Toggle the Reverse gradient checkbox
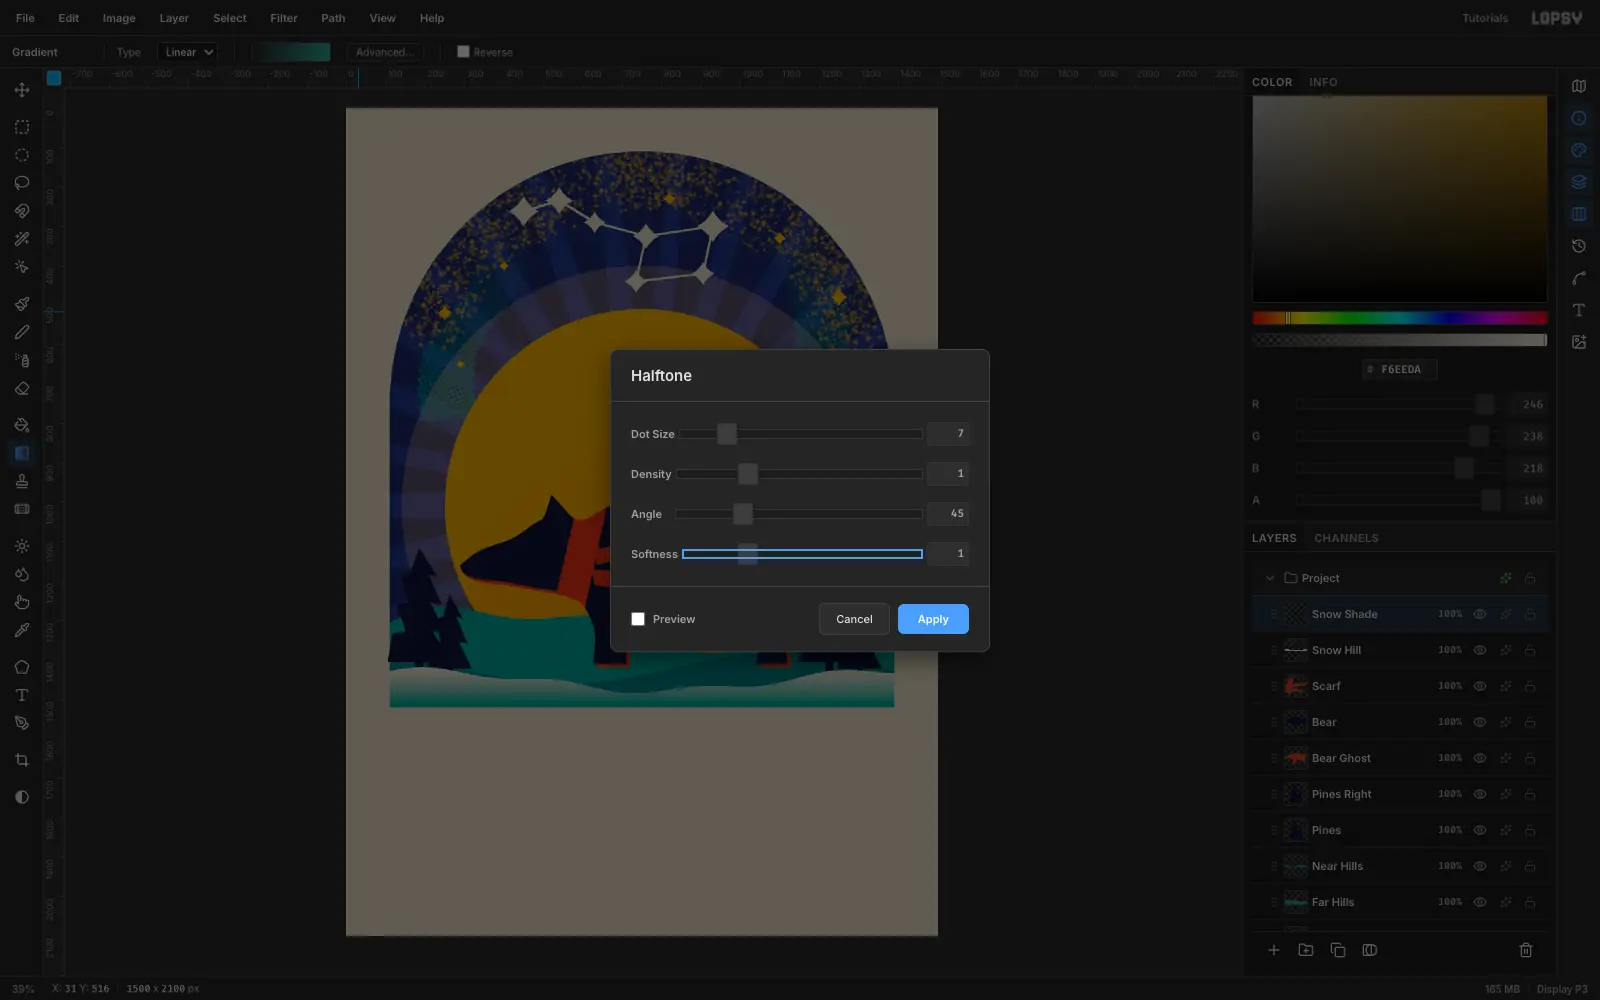 [463, 52]
